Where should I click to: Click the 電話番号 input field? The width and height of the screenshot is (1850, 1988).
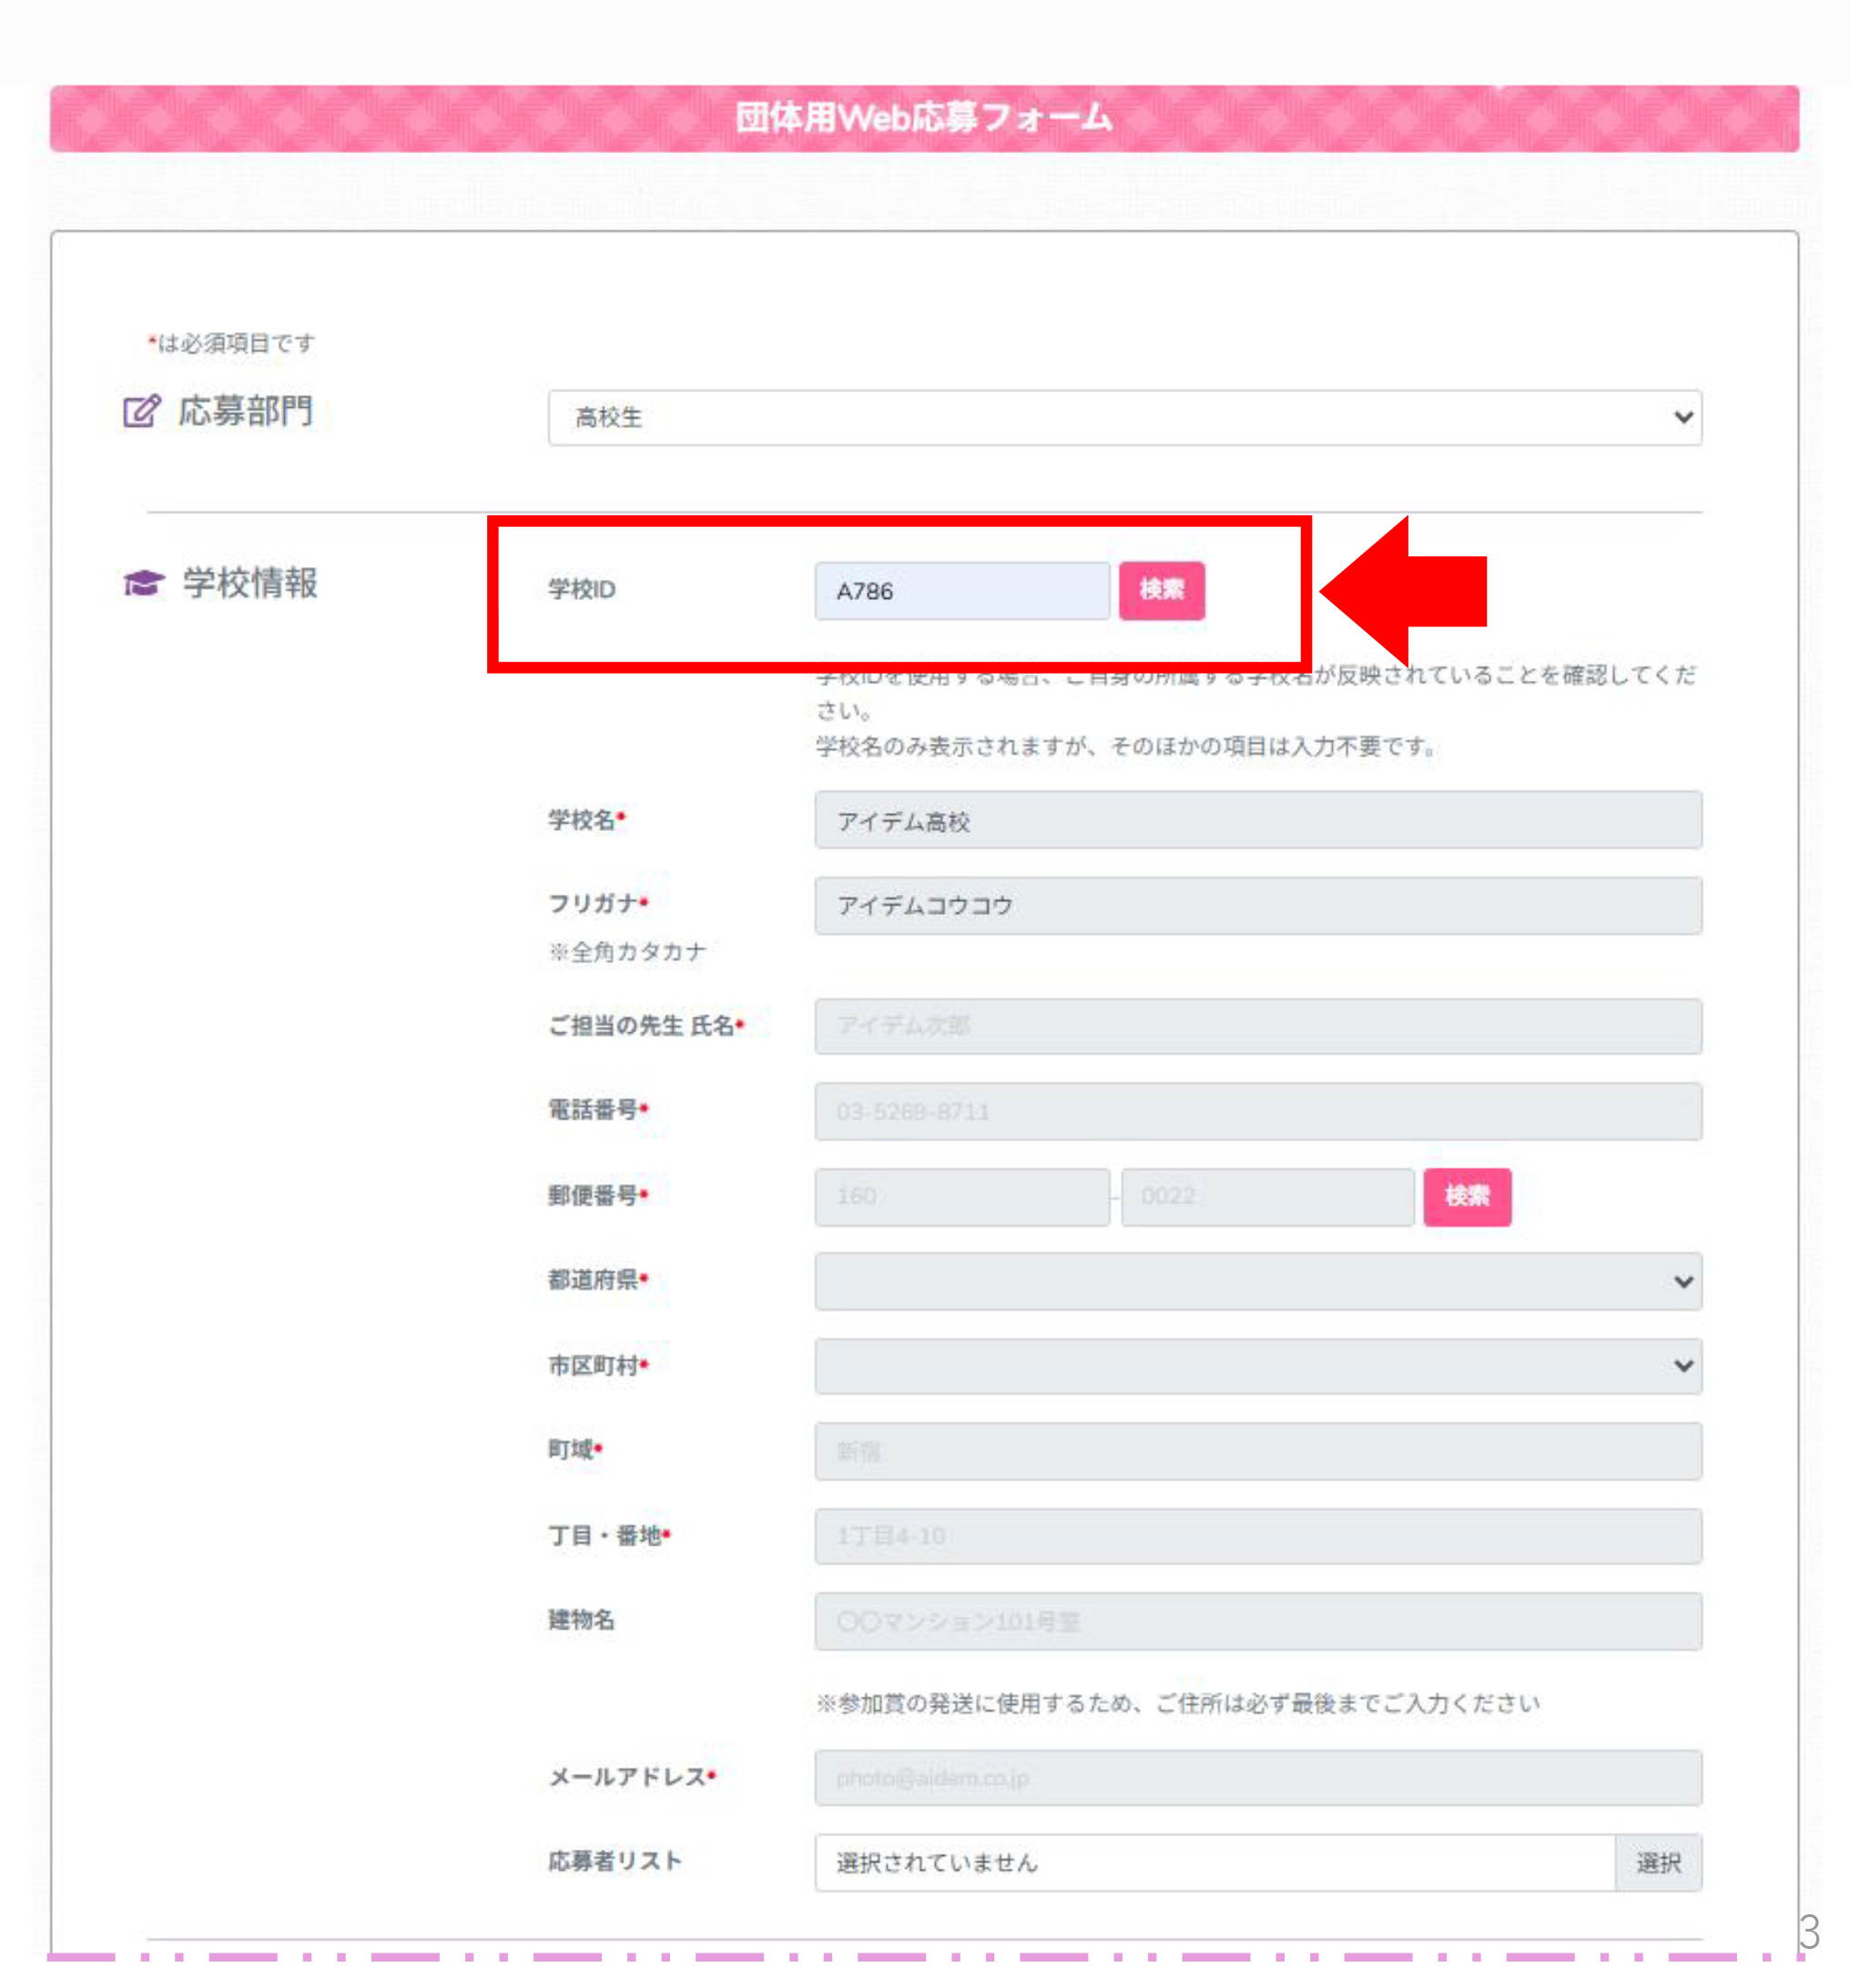(1257, 1111)
